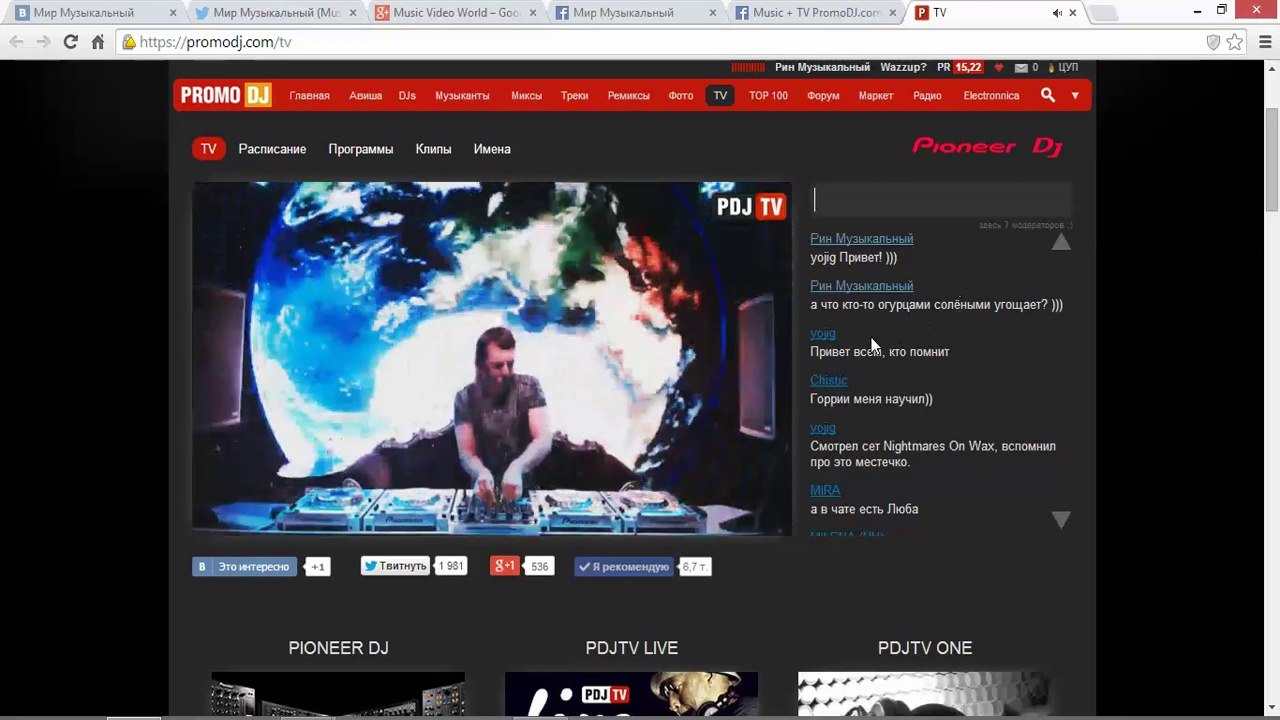
Task: Select the 'TV' item in red menu
Action: (720, 96)
